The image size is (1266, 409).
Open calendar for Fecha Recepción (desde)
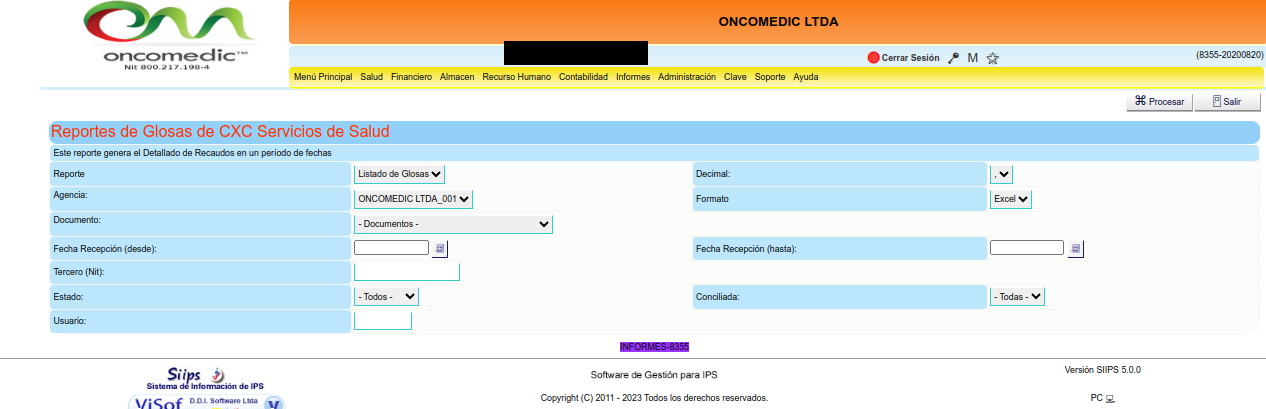click(x=440, y=248)
